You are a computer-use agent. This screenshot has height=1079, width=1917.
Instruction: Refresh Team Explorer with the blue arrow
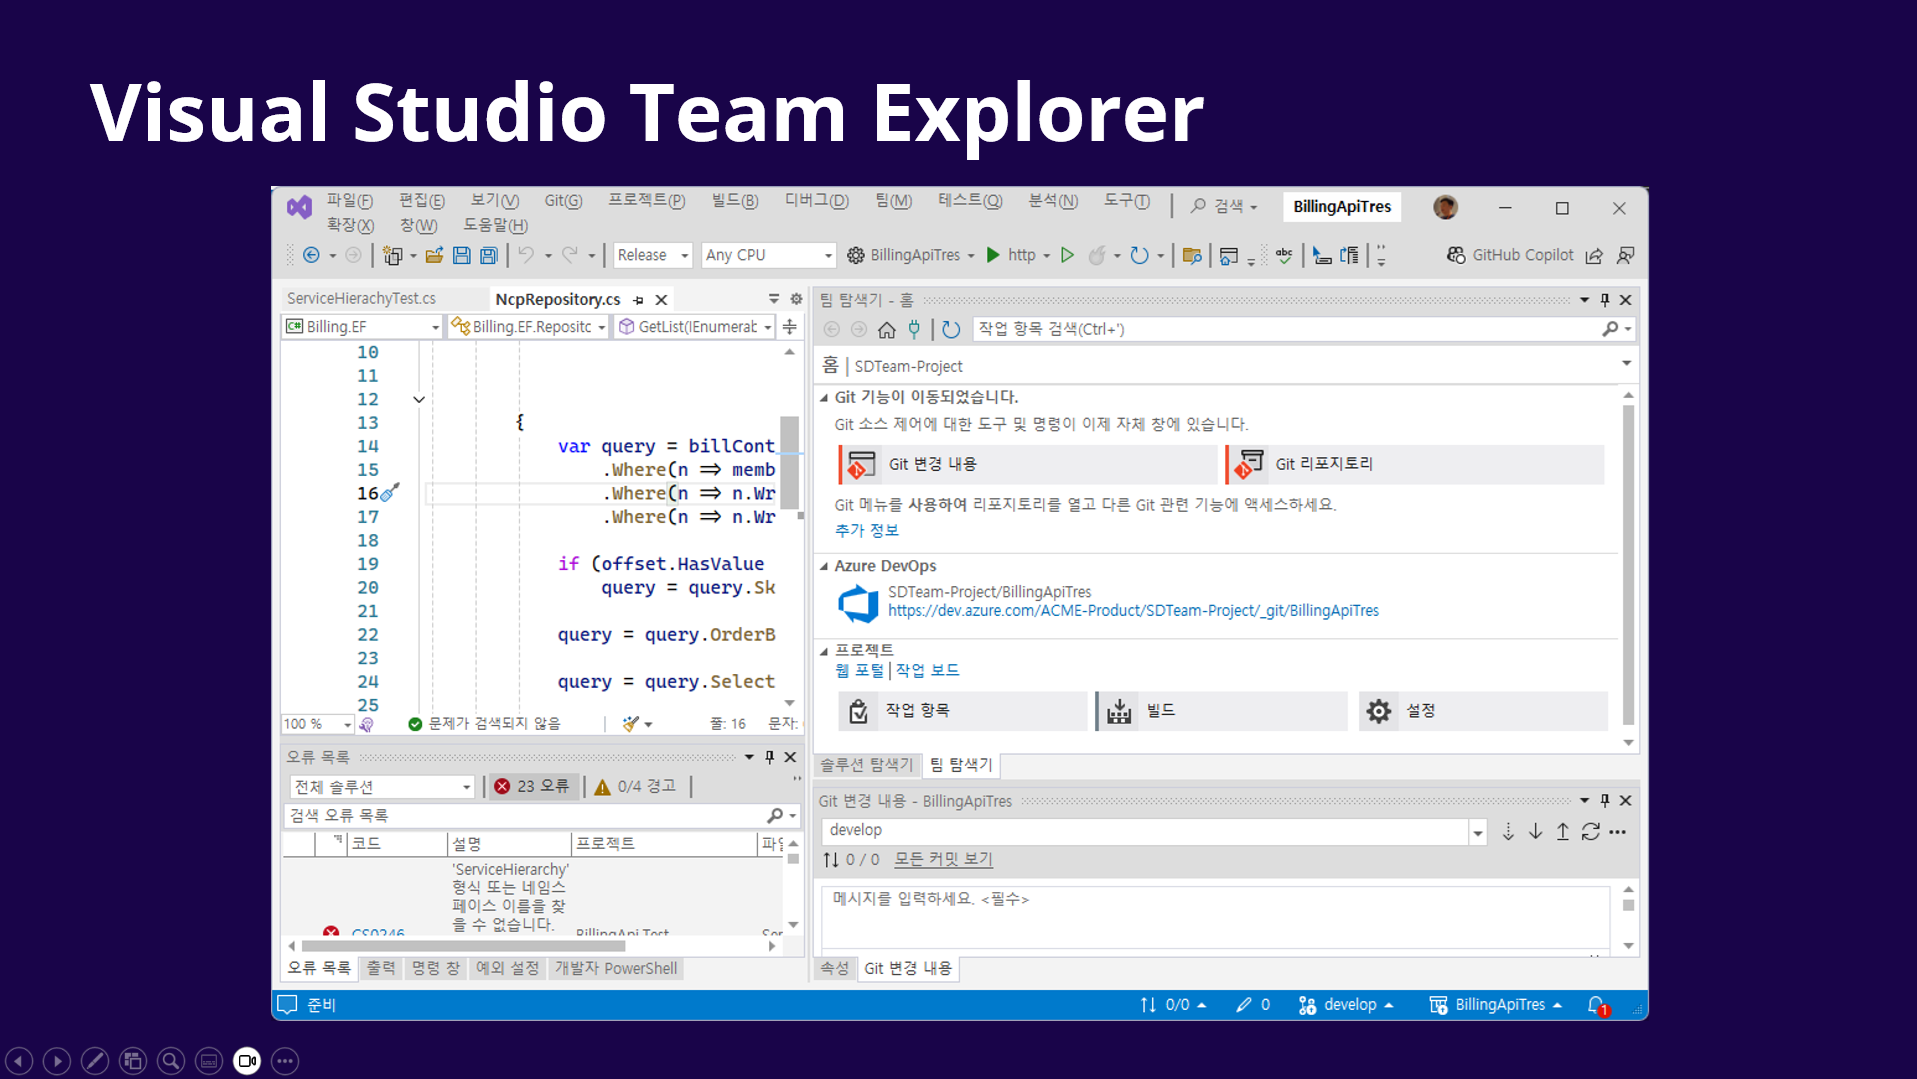[x=951, y=329]
